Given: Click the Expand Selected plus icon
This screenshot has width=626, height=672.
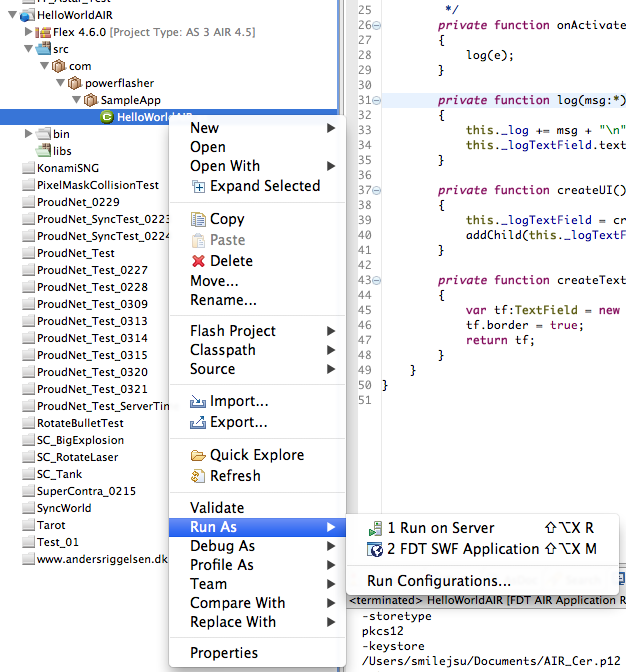Looking at the screenshot, I should pyautogui.click(x=198, y=186).
